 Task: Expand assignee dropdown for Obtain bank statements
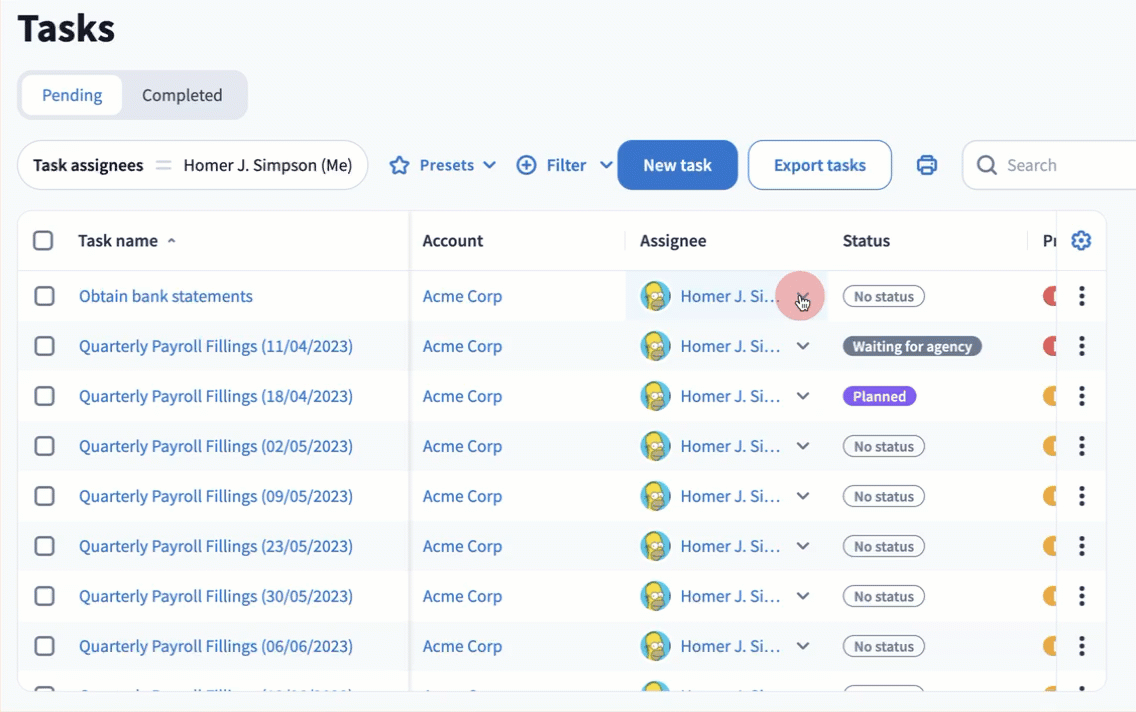[x=802, y=297]
